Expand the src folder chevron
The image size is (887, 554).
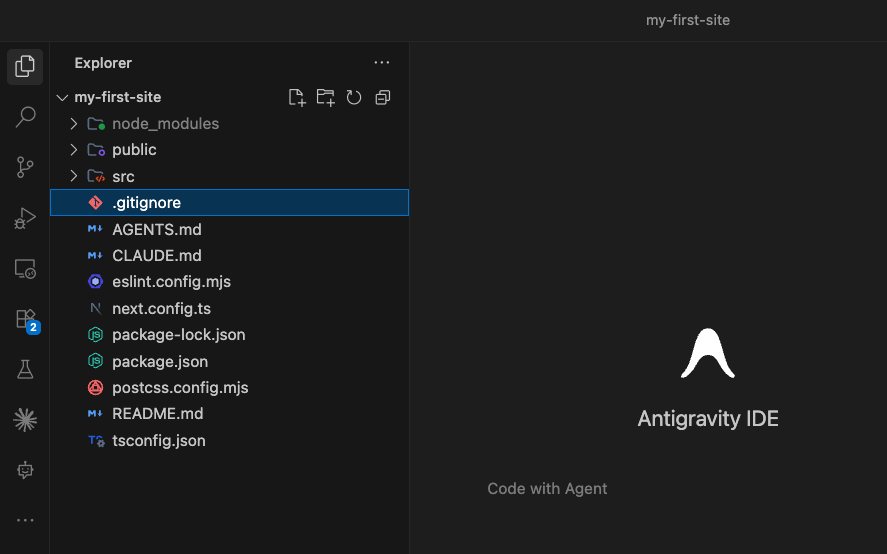point(74,176)
